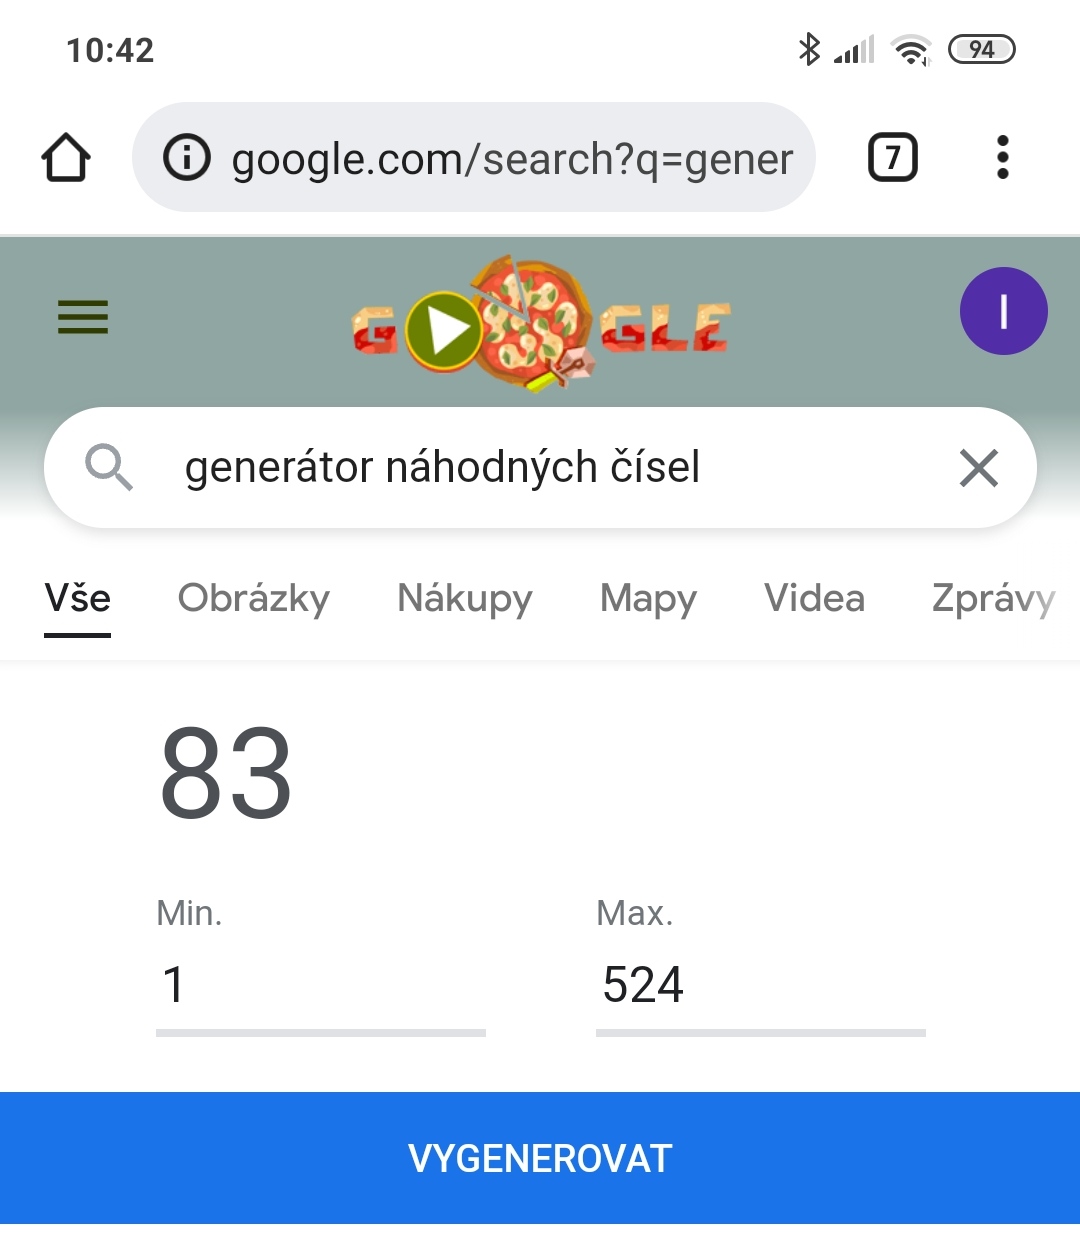Open the purple account avatar

1003,311
